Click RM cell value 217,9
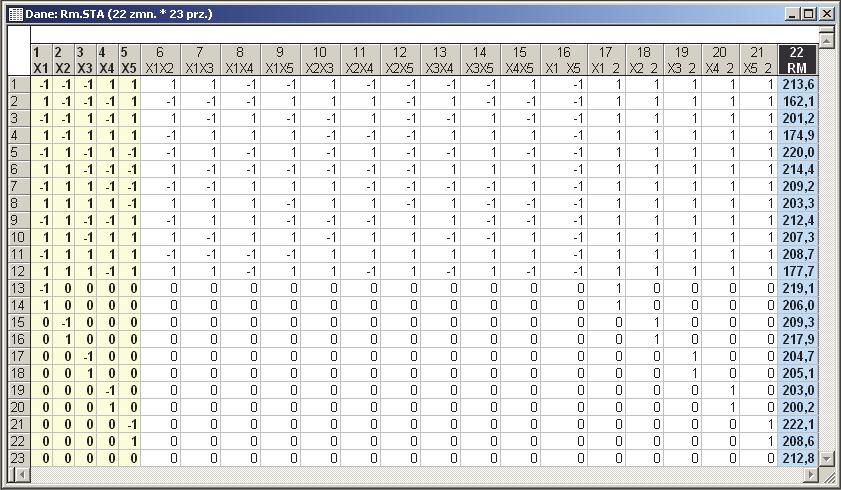 point(798,339)
